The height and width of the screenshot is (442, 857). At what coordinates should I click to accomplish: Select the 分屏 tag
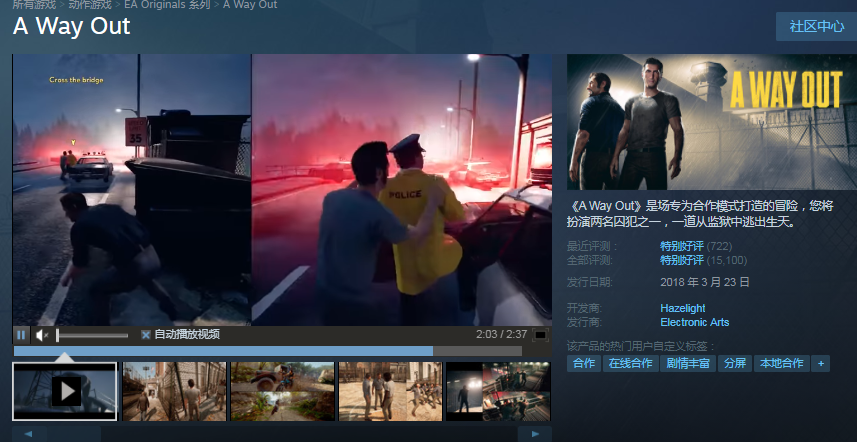[735, 363]
